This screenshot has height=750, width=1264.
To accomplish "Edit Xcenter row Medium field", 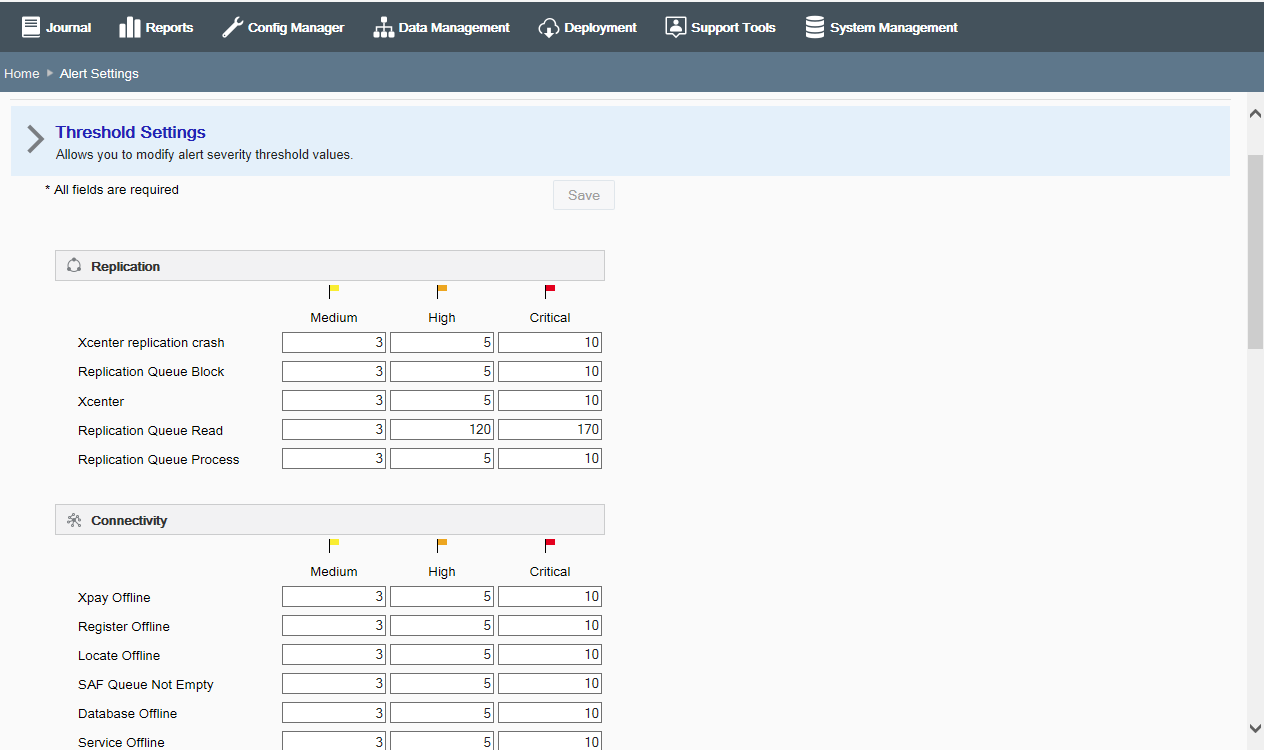I will tap(334, 400).
